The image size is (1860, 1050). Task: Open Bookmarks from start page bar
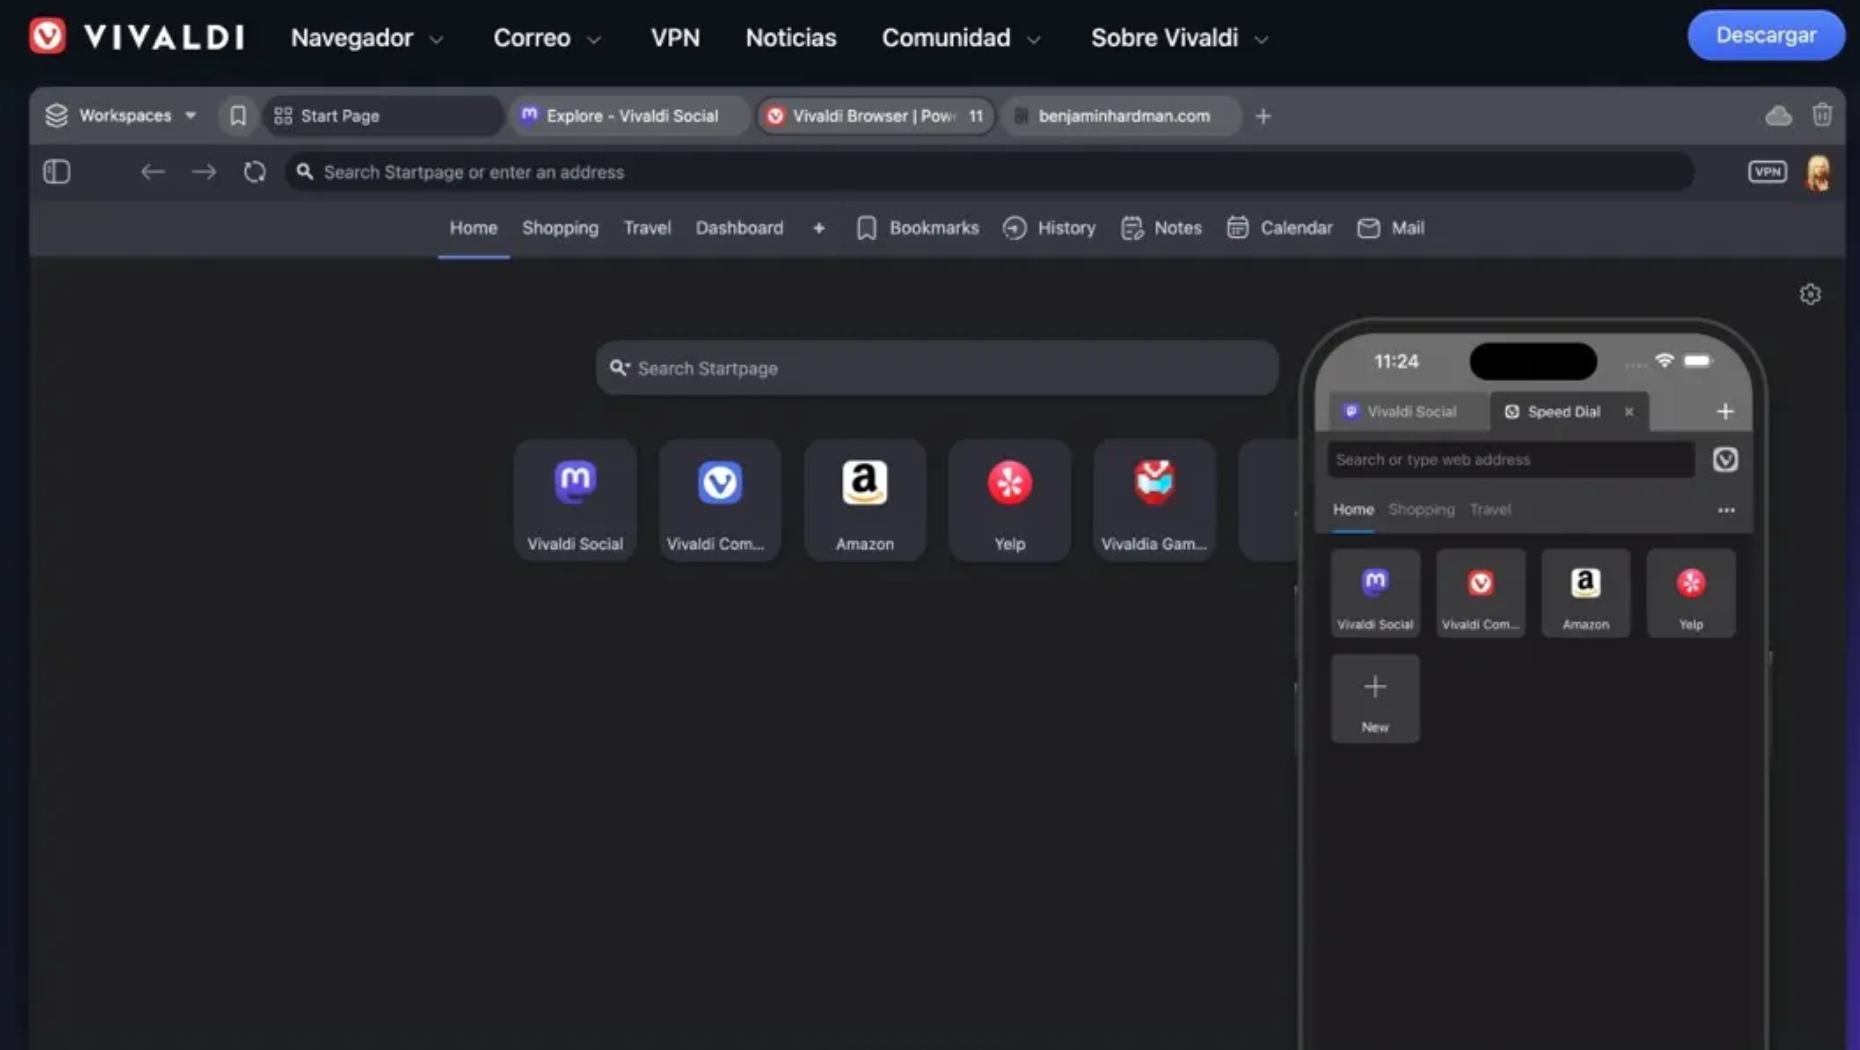pos(917,228)
